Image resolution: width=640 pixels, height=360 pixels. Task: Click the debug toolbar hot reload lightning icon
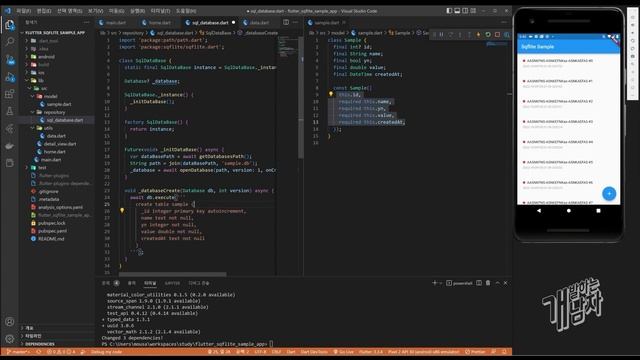point(478,35)
